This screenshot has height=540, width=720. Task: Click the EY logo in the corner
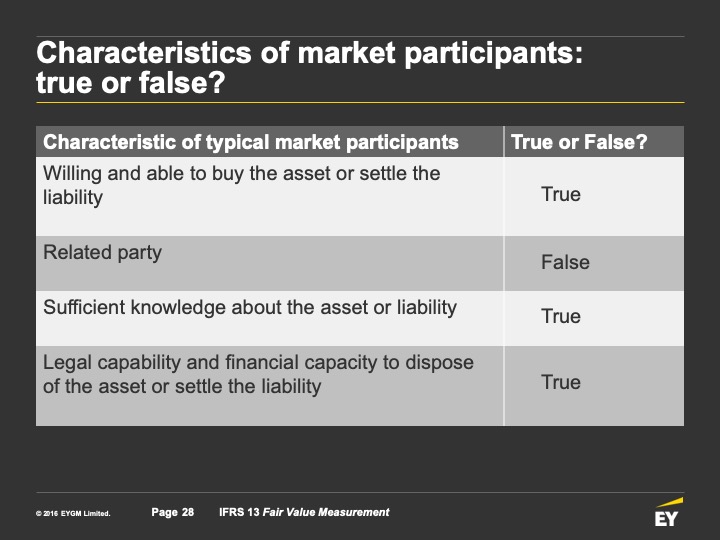(669, 512)
